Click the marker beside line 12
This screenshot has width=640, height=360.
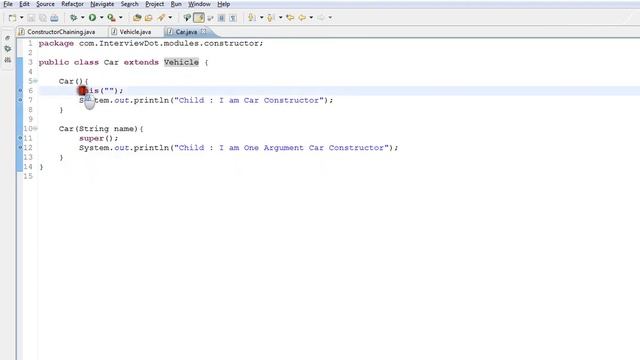(x=20, y=147)
